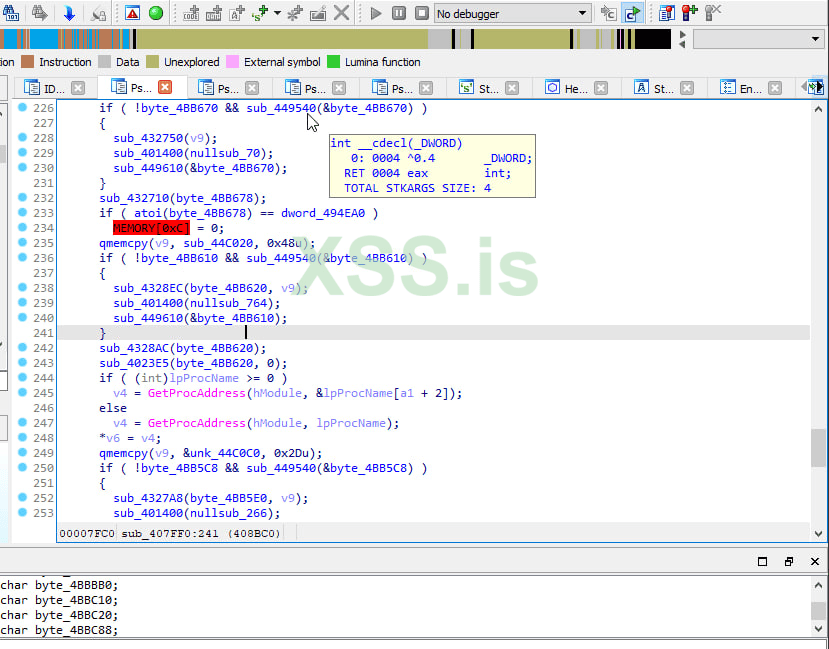Click the add breakpoint red light icon
829x649 pixels.
[x=689, y=13]
